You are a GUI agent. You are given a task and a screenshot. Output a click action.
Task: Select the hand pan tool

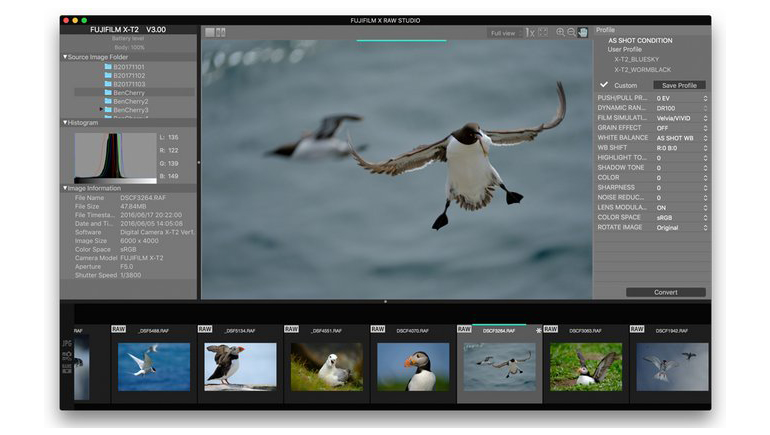583,33
